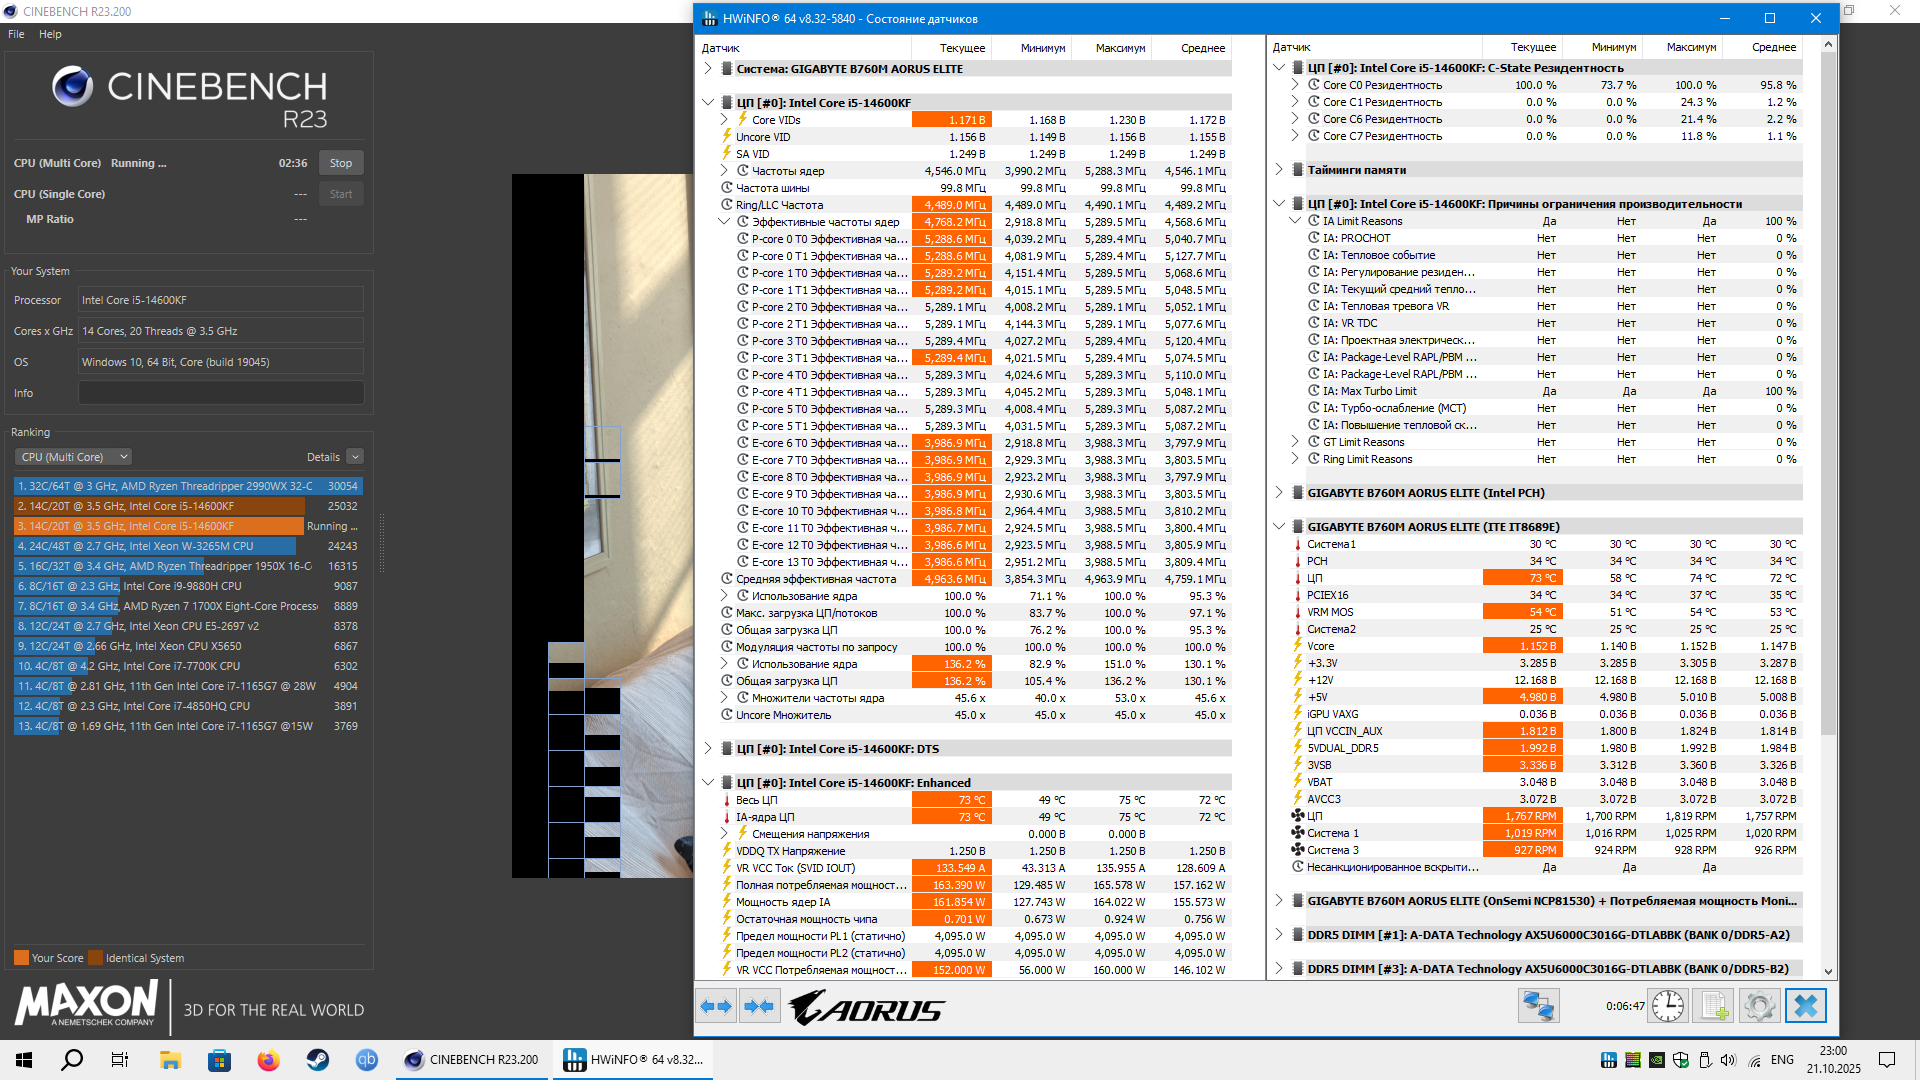Open the HWiNFO network remote monitoring icon

click(x=1538, y=1006)
